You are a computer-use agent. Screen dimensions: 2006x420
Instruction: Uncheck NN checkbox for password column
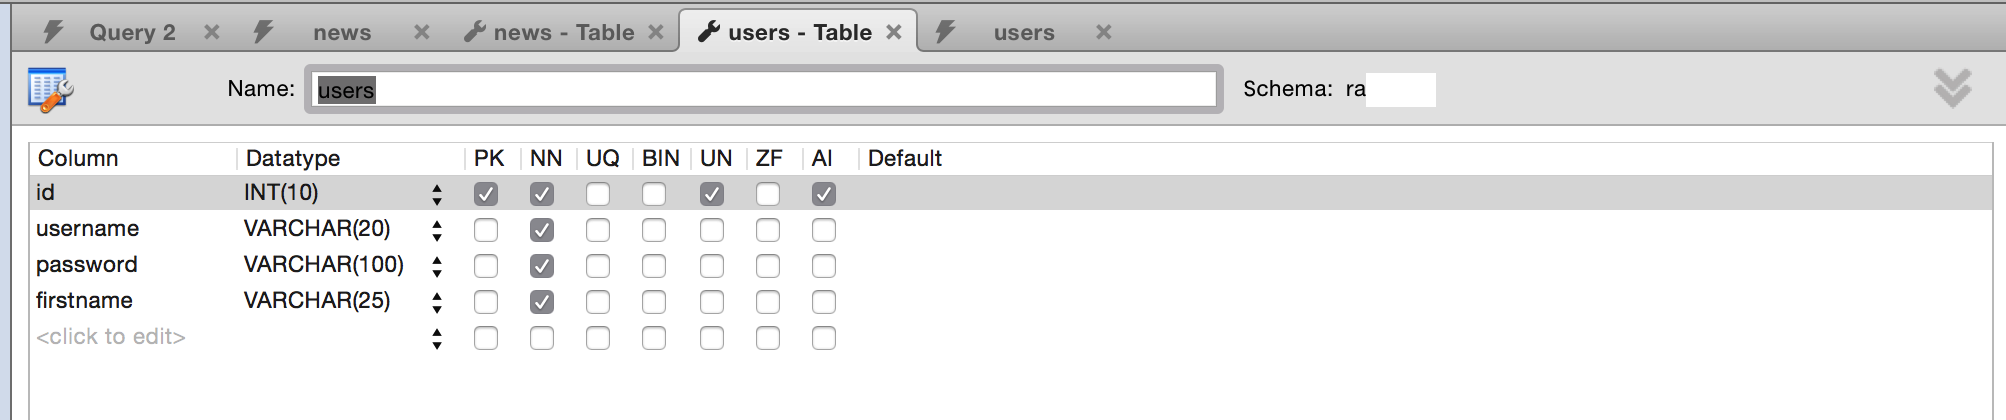click(542, 266)
